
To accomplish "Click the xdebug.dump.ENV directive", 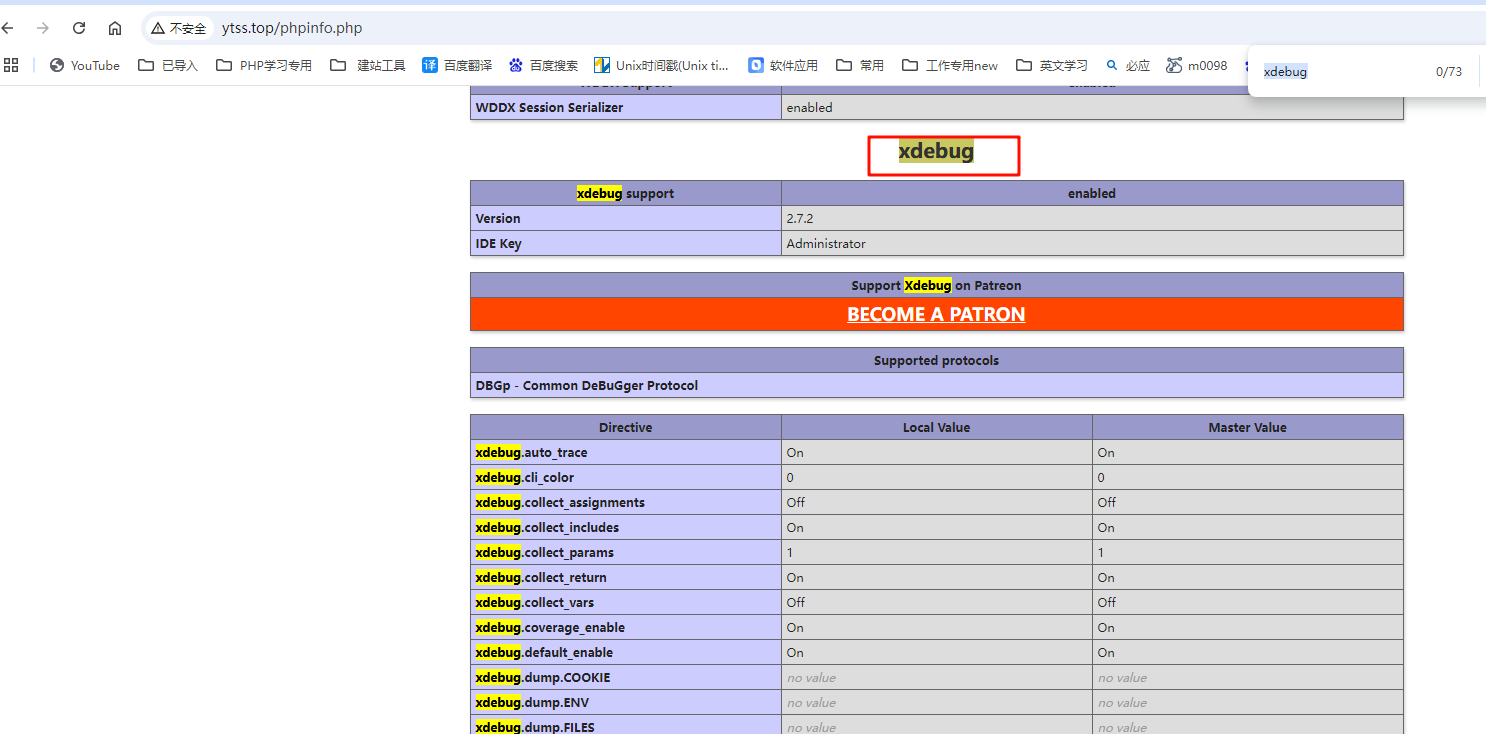I will pos(532,702).
